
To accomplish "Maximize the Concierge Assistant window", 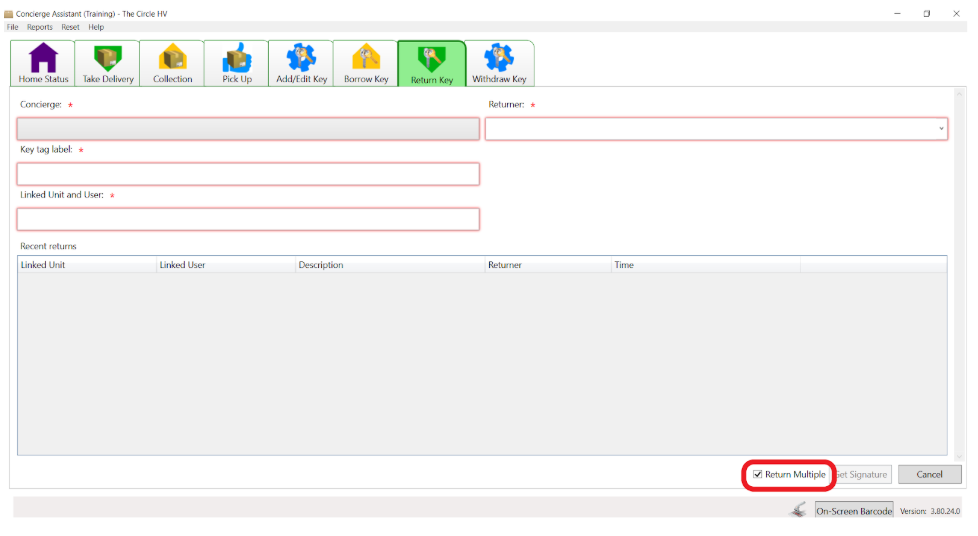I will [927, 13].
